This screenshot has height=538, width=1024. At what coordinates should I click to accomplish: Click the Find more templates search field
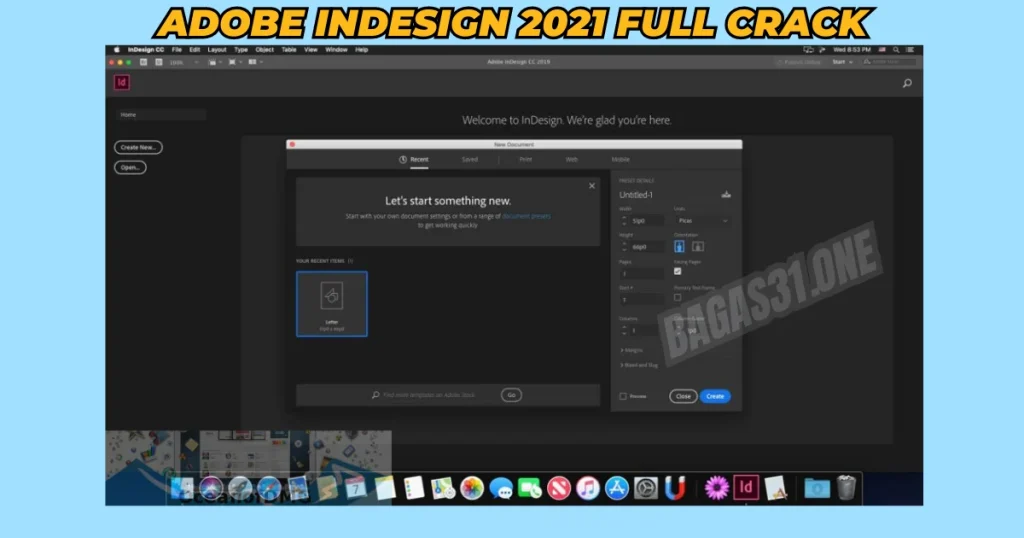tap(429, 395)
